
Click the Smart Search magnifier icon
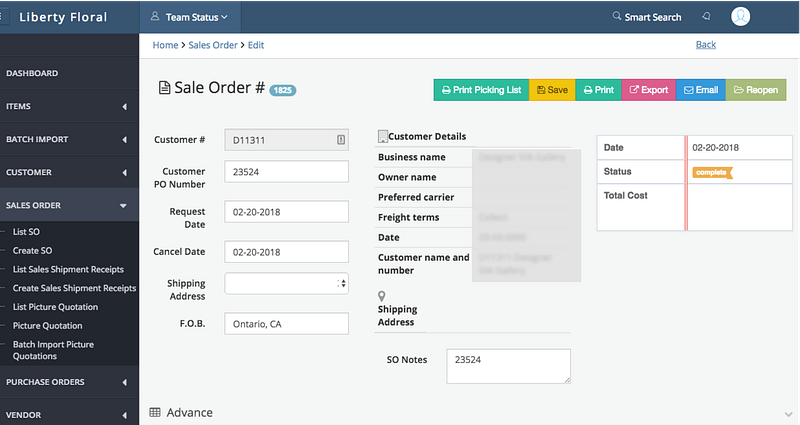[x=616, y=17]
